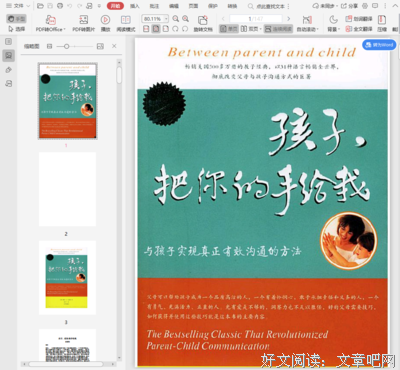Open the zoom percentage combo box
This screenshot has width=400, height=370.
155,19
